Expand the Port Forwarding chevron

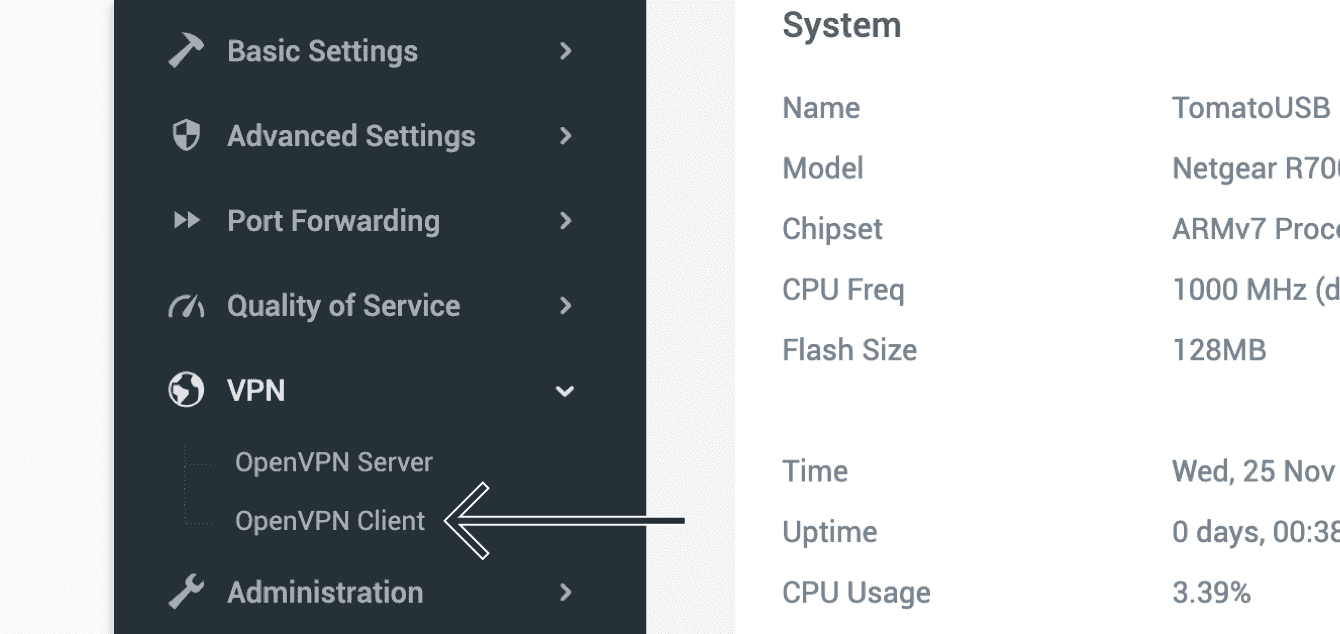566,221
